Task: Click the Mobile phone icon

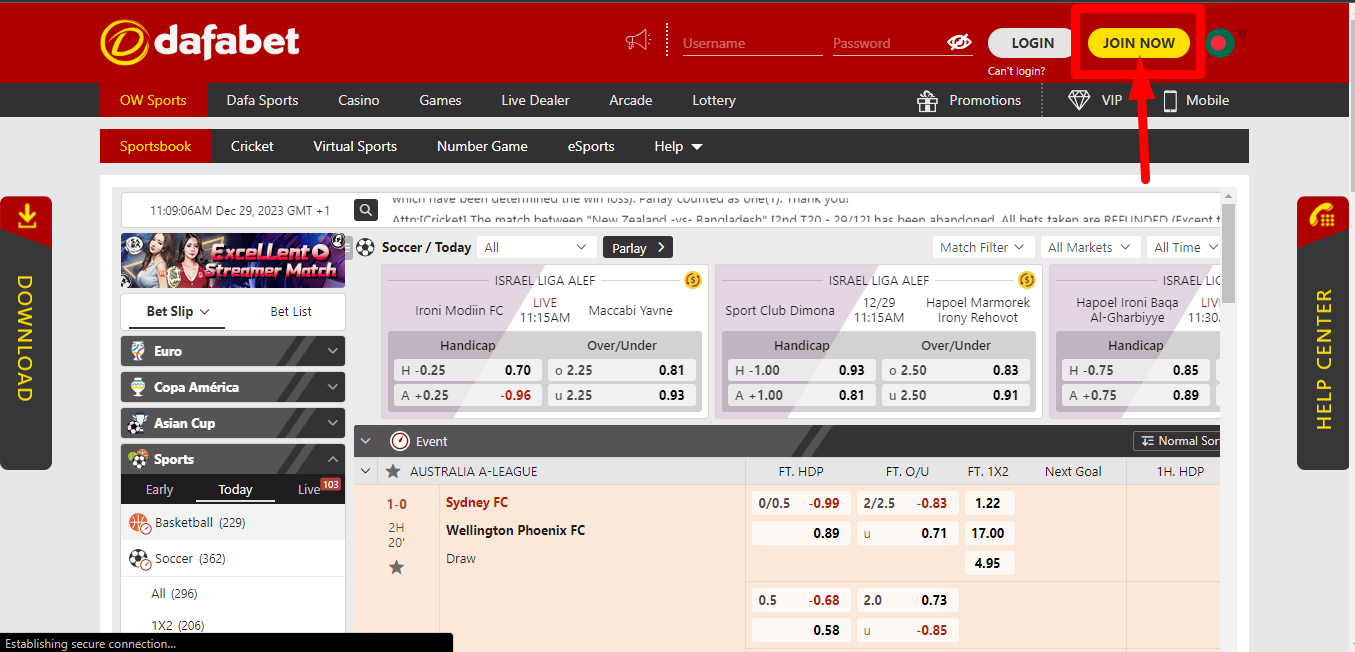Action: tap(1170, 100)
